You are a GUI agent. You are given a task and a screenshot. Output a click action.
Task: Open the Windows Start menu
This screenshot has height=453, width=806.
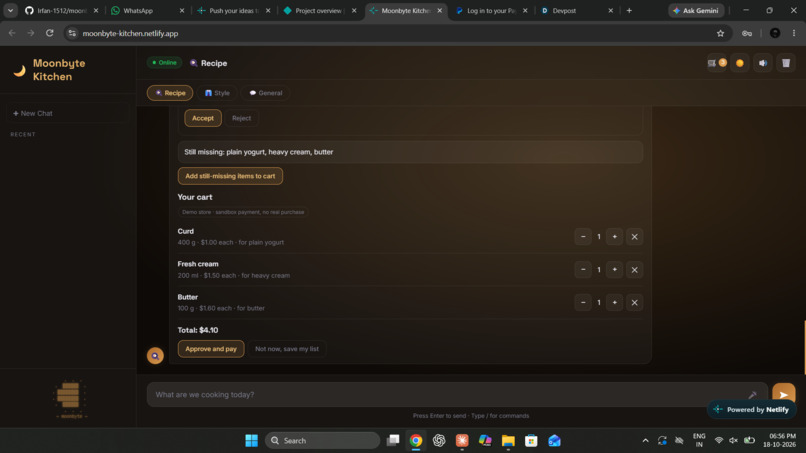coord(251,441)
